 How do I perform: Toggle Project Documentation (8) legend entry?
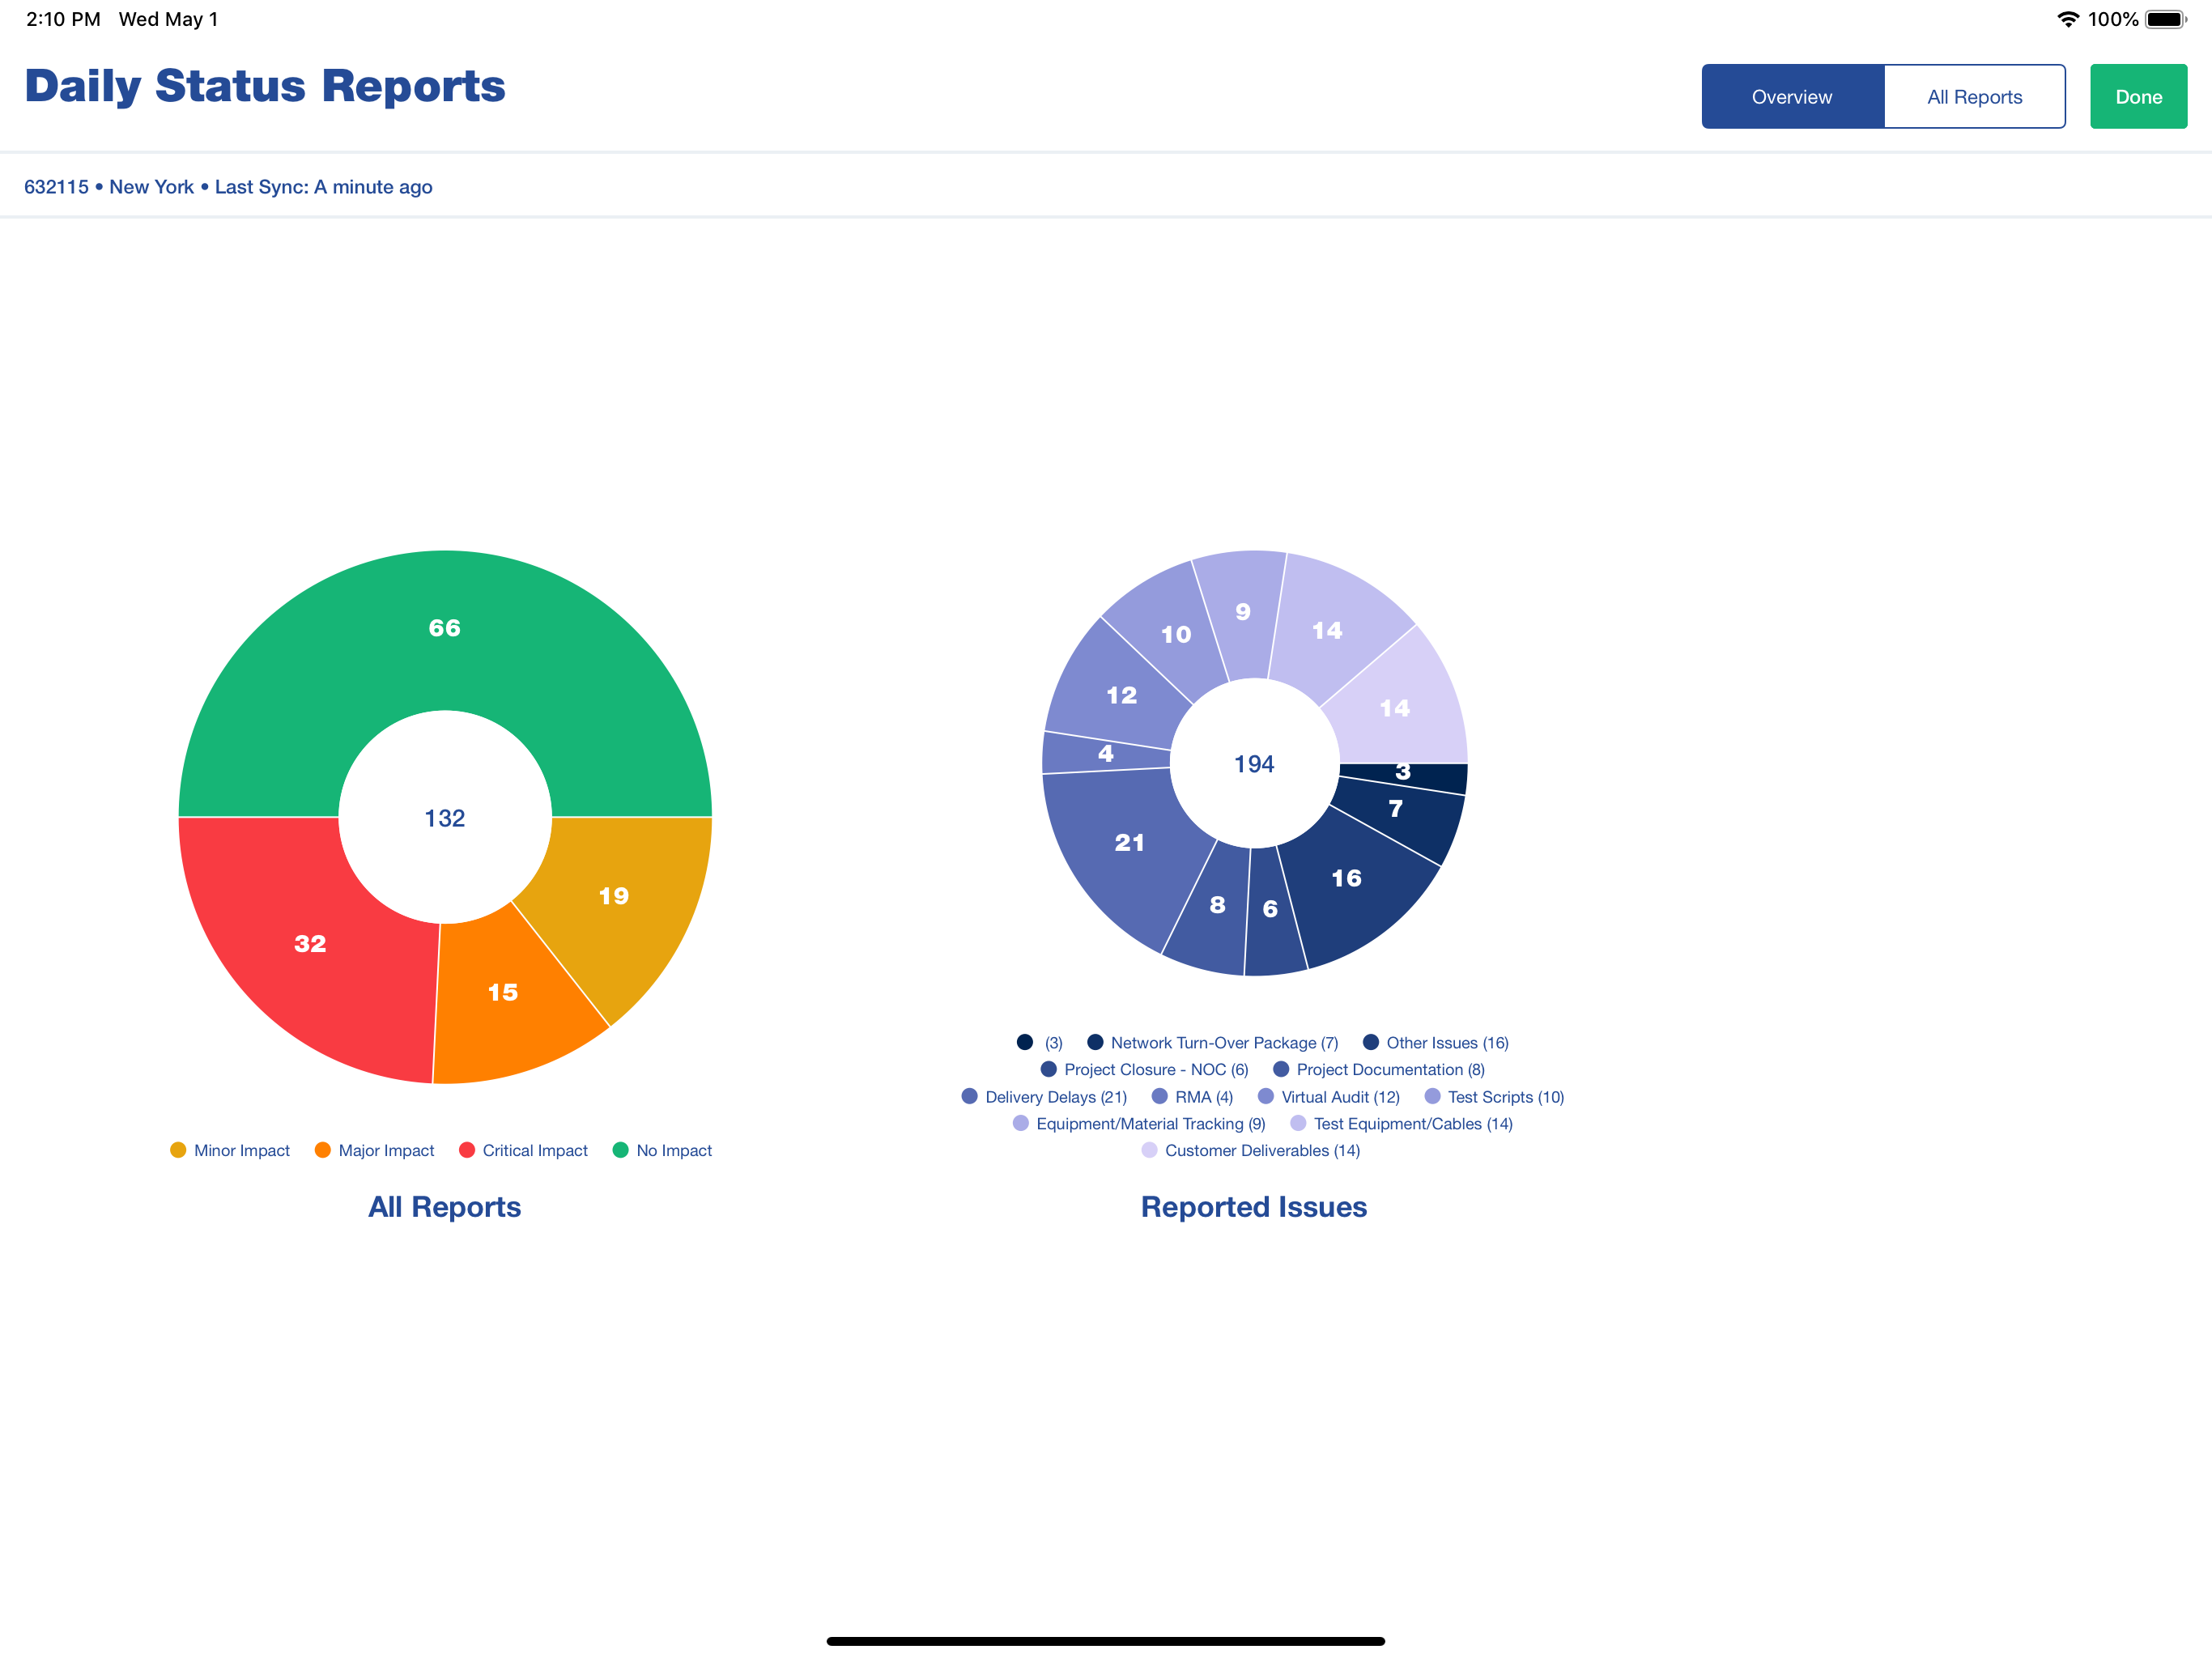pyautogui.click(x=1378, y=1069)
